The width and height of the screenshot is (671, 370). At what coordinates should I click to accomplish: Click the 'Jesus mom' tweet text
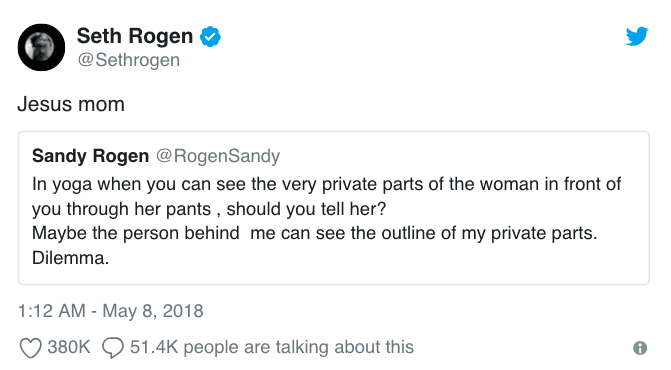[71, 104]
